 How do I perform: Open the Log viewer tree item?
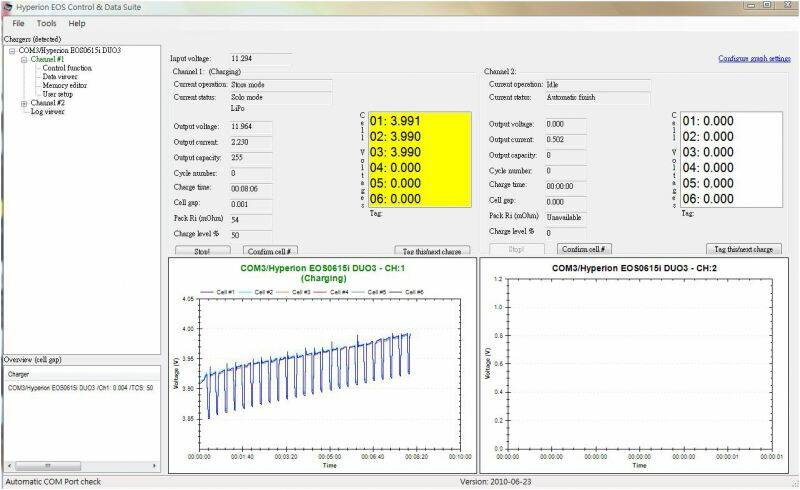(47, 111)
